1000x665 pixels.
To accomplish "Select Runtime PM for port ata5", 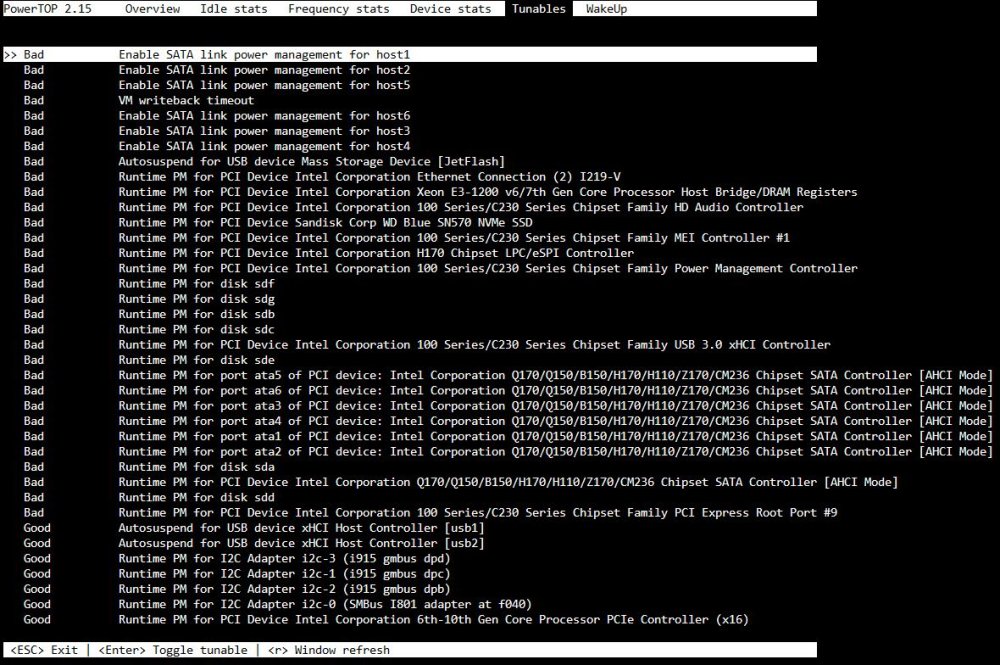I will pos(508,376).
